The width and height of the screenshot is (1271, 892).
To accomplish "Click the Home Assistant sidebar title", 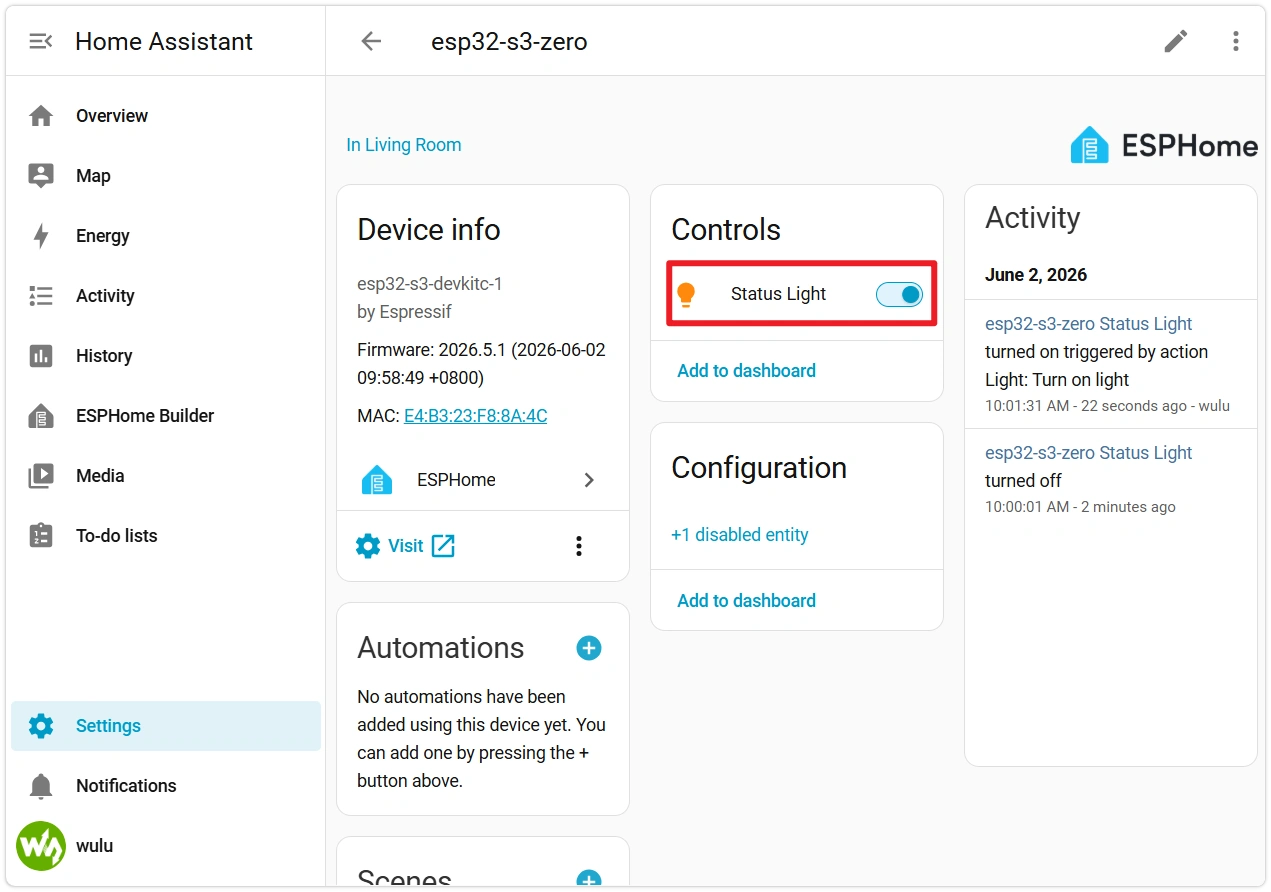I will [x=164, y=42].
